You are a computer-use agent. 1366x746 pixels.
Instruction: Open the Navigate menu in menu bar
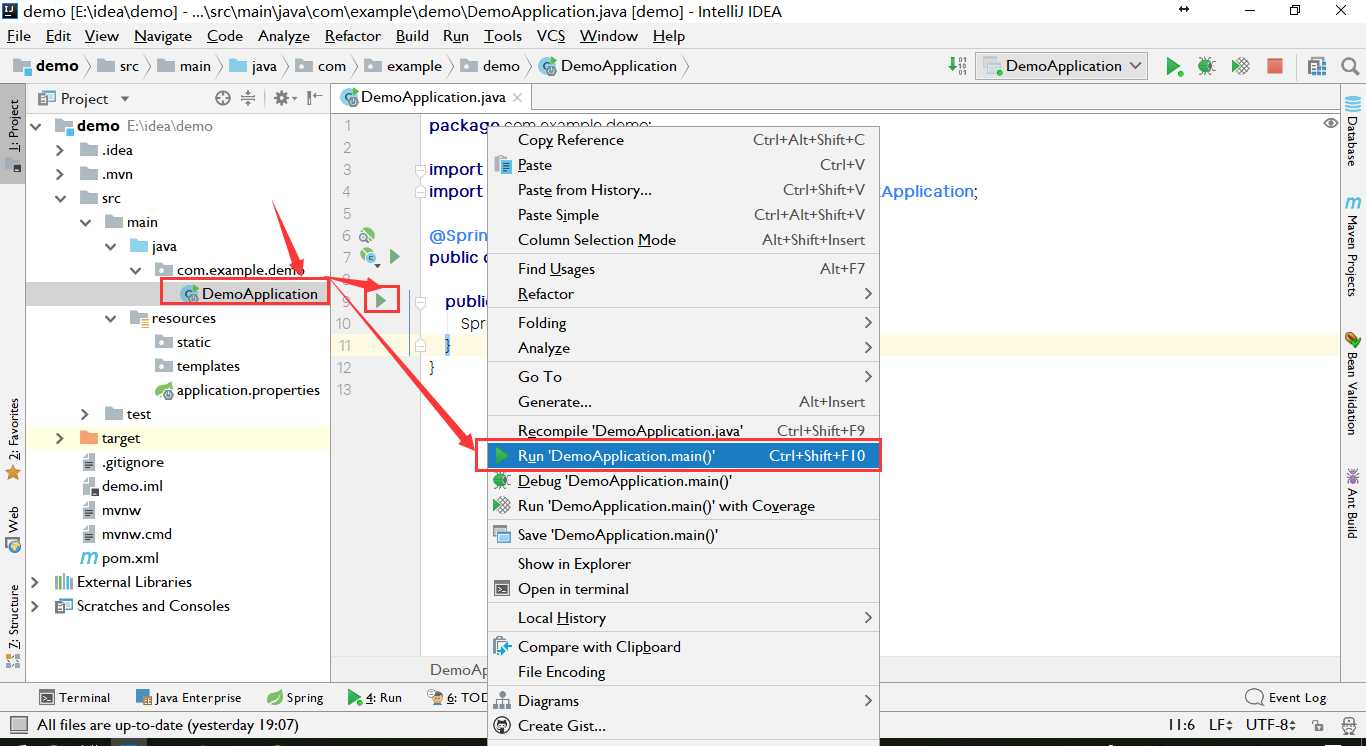163,36
